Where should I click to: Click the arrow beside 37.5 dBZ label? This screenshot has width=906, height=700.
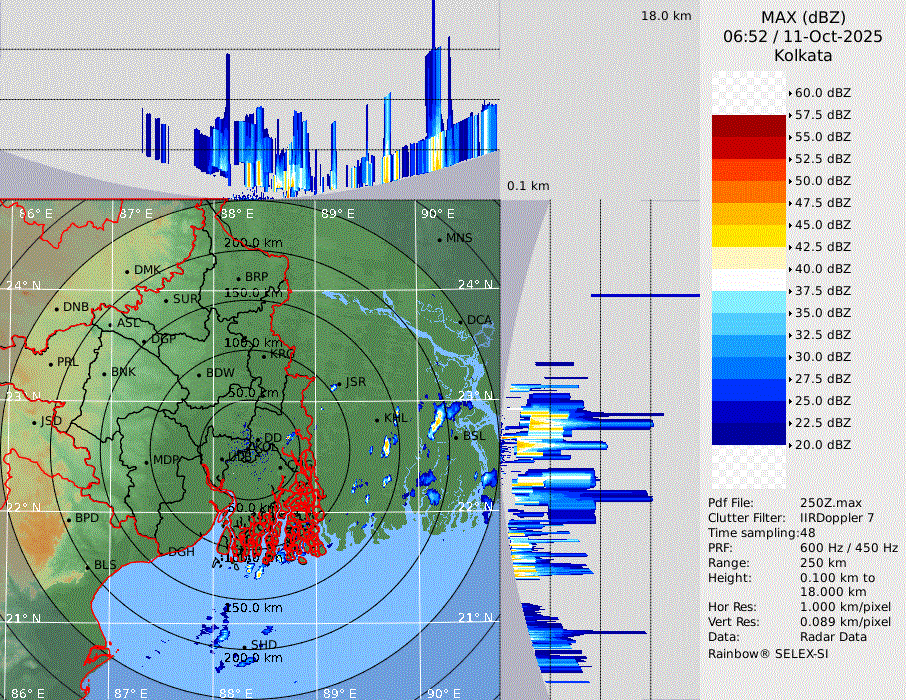tap(790, 291)
